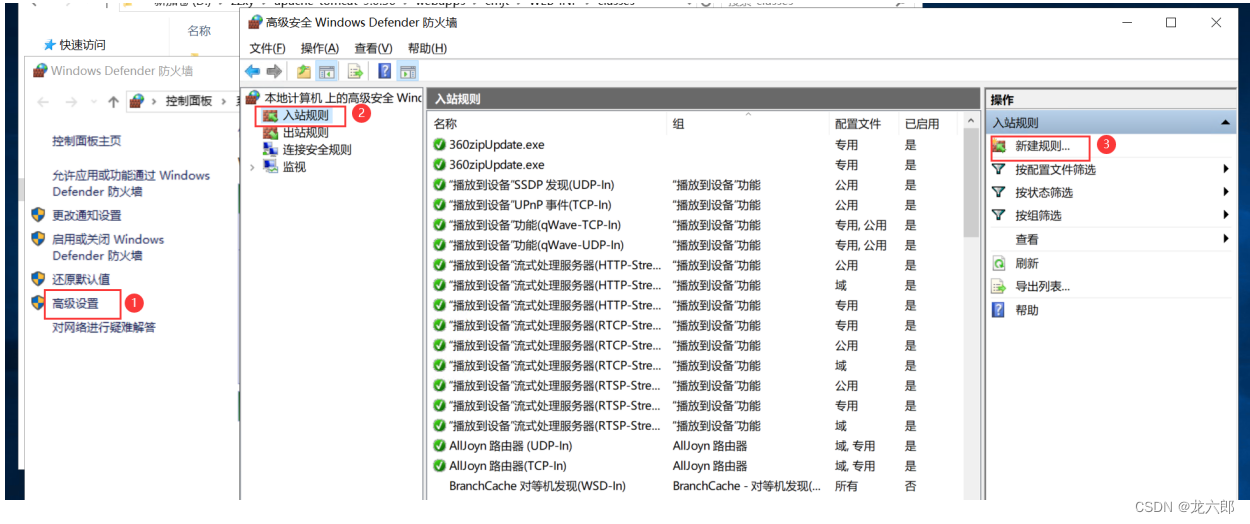Click 导出列表... in the actions pane
1250x524 pixels.
(x=1042, y=286)
